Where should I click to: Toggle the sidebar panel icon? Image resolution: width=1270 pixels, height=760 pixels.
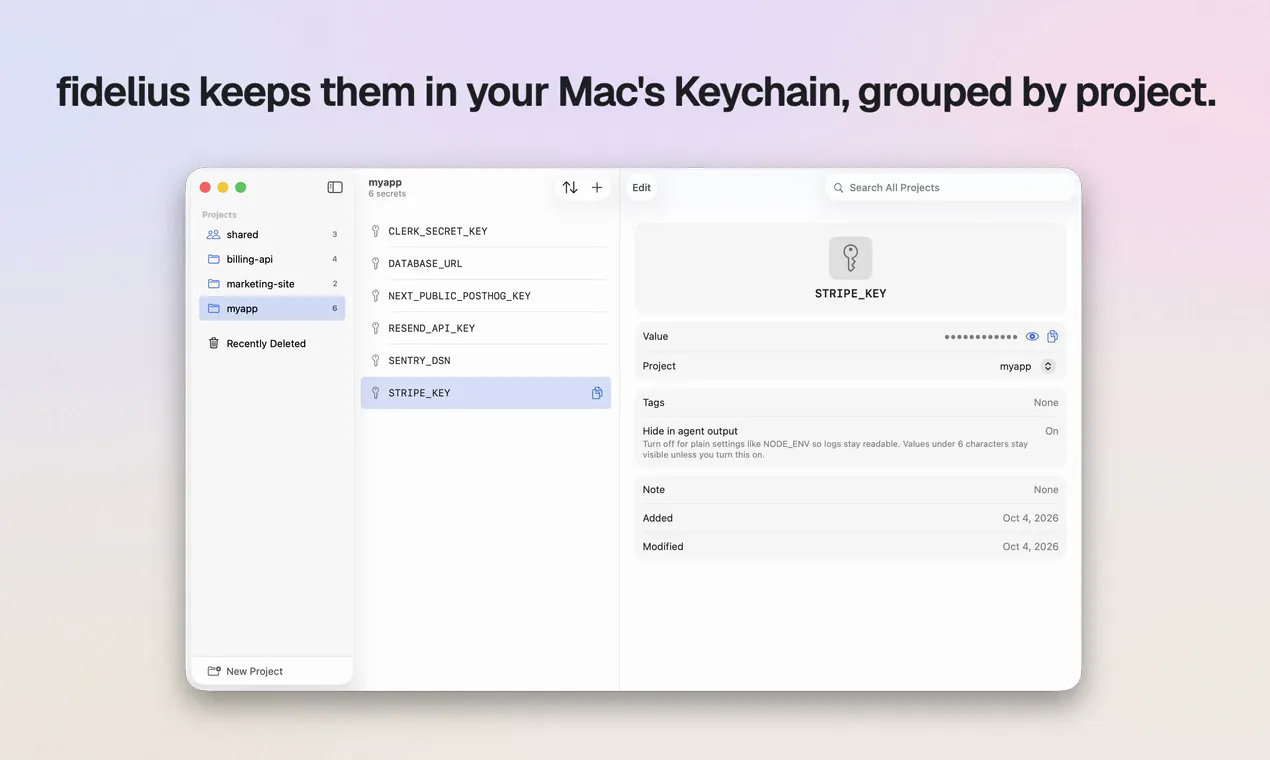tap(335, 187)
